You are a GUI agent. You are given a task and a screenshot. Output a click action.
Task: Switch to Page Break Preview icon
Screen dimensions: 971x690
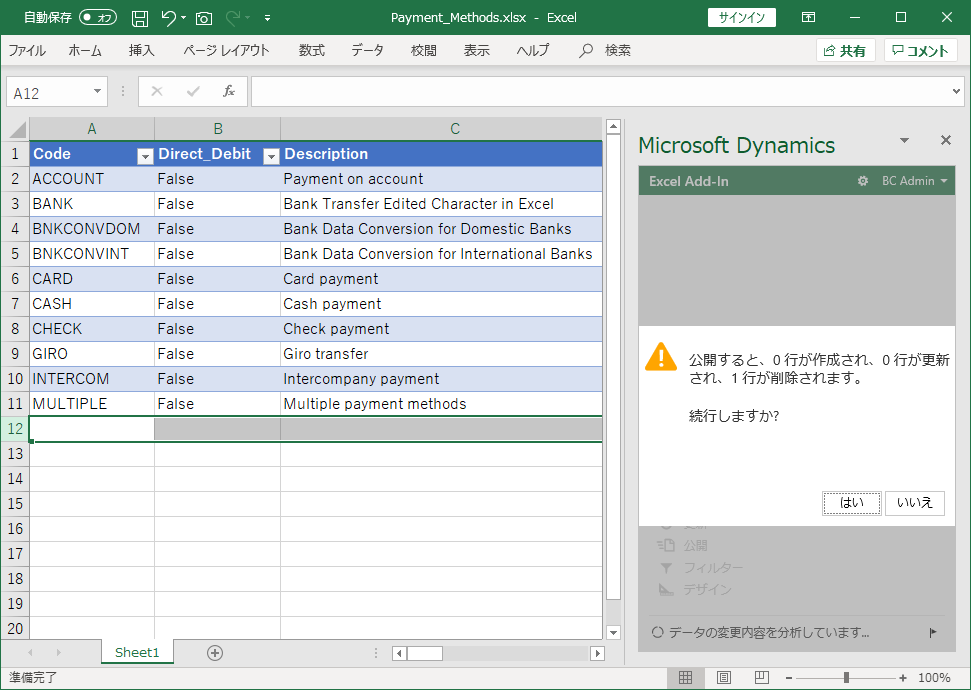point(762,678)
